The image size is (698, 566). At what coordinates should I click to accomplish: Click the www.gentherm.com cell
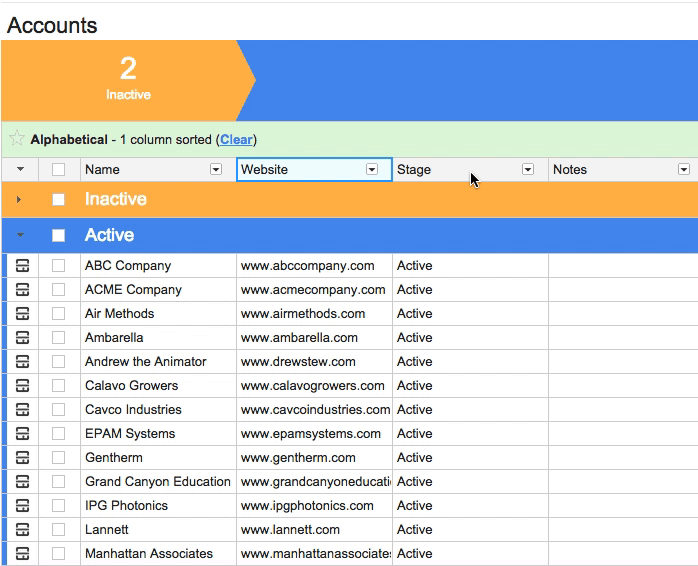314,458
